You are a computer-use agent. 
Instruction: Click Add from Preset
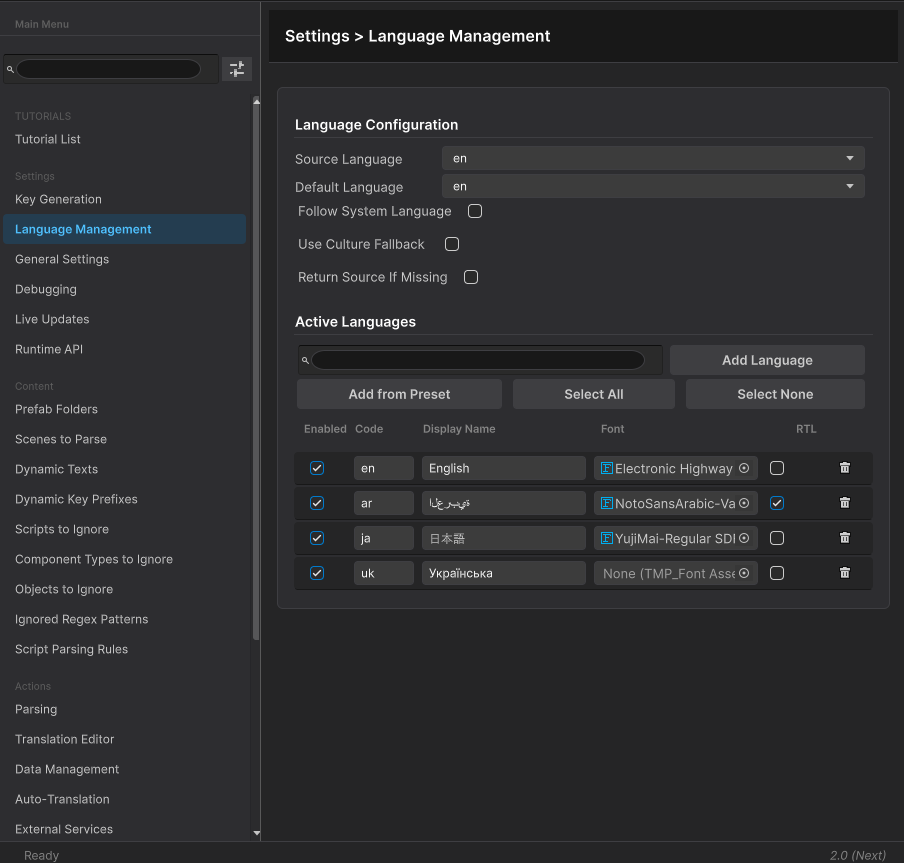click(398, 393)
